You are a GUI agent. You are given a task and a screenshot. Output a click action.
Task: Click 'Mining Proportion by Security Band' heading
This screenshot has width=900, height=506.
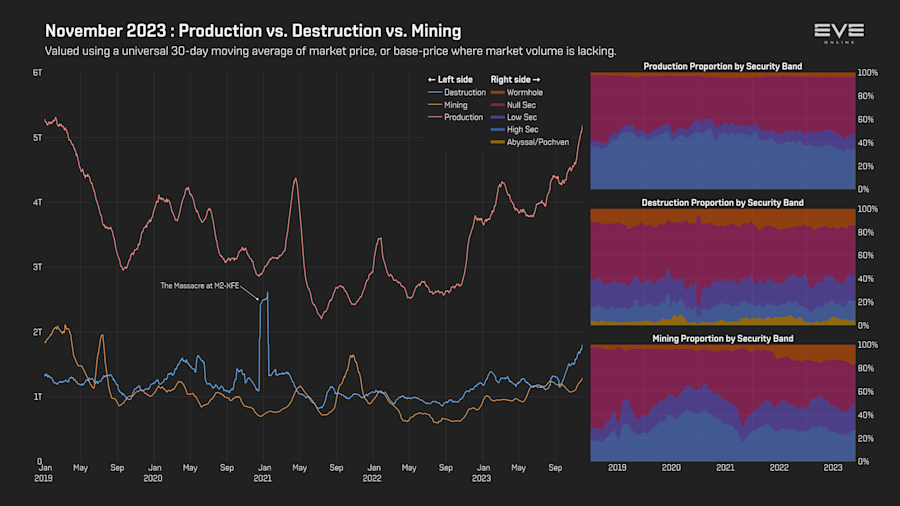[x=723, y=338]
